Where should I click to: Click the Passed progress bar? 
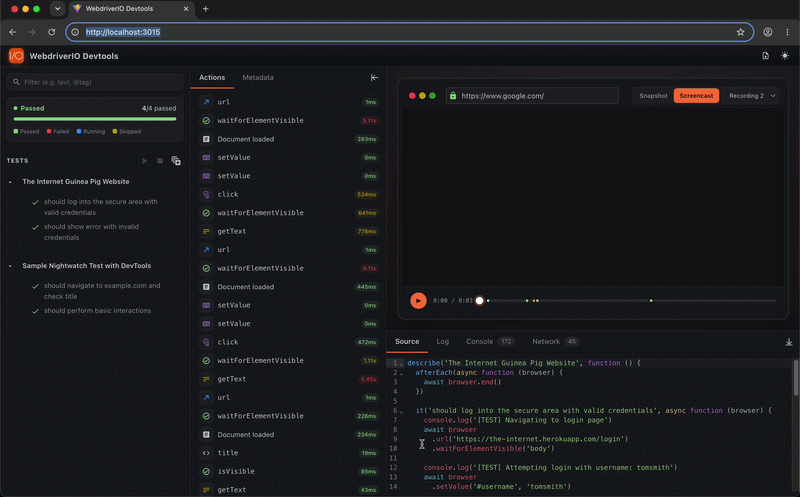[x=95, y=119]
